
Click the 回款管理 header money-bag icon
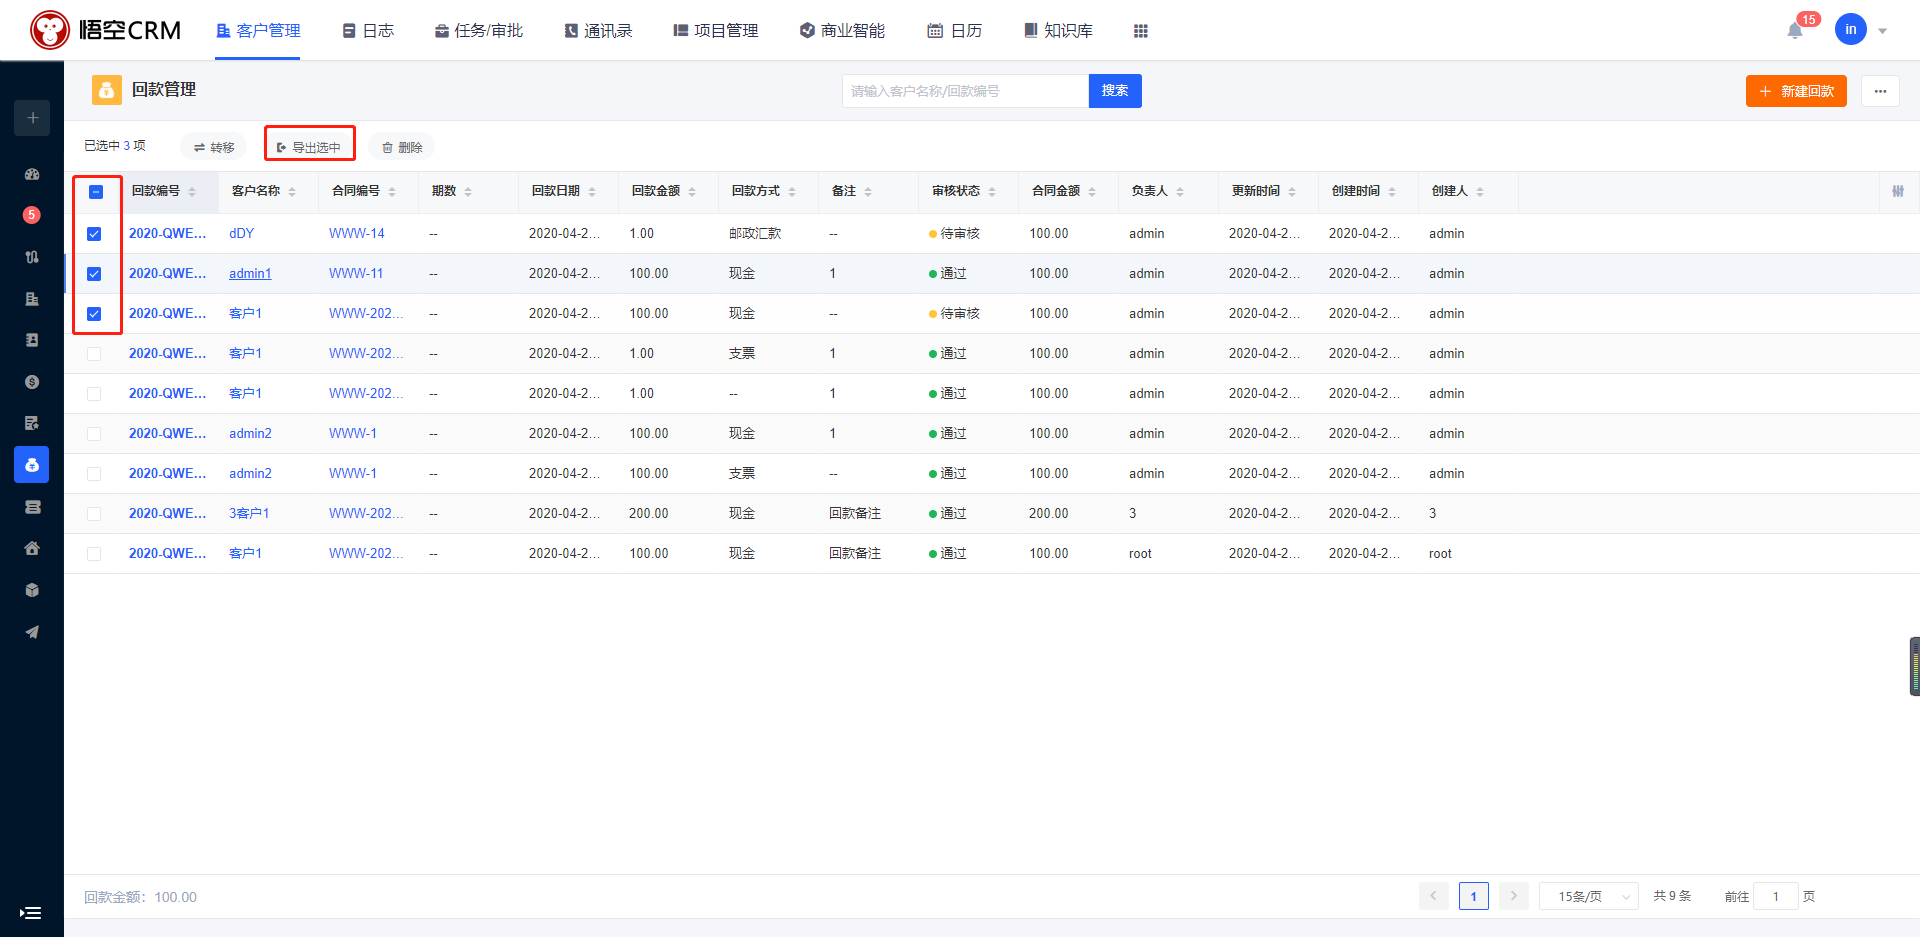coord(107,90)
